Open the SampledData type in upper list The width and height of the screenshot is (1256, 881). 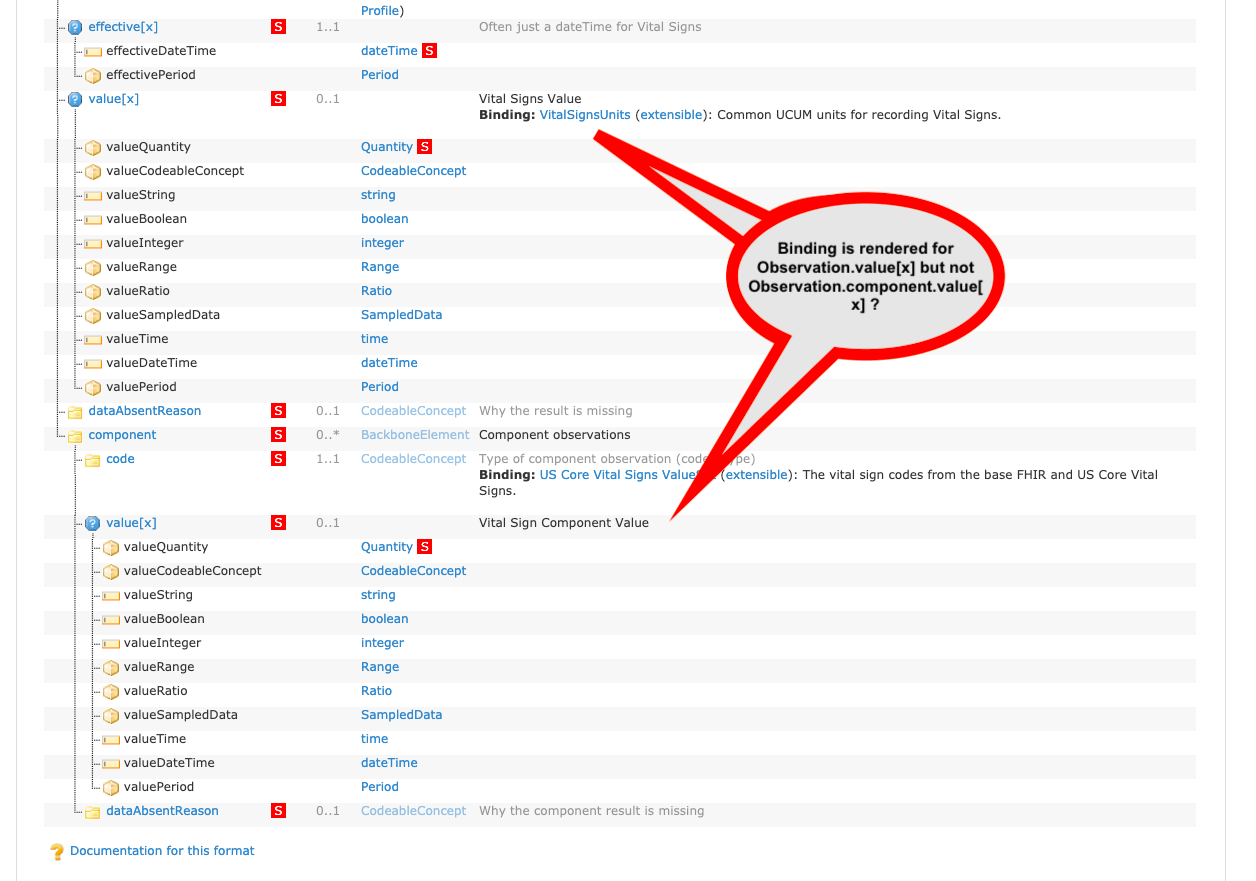[x=401, y=315]
